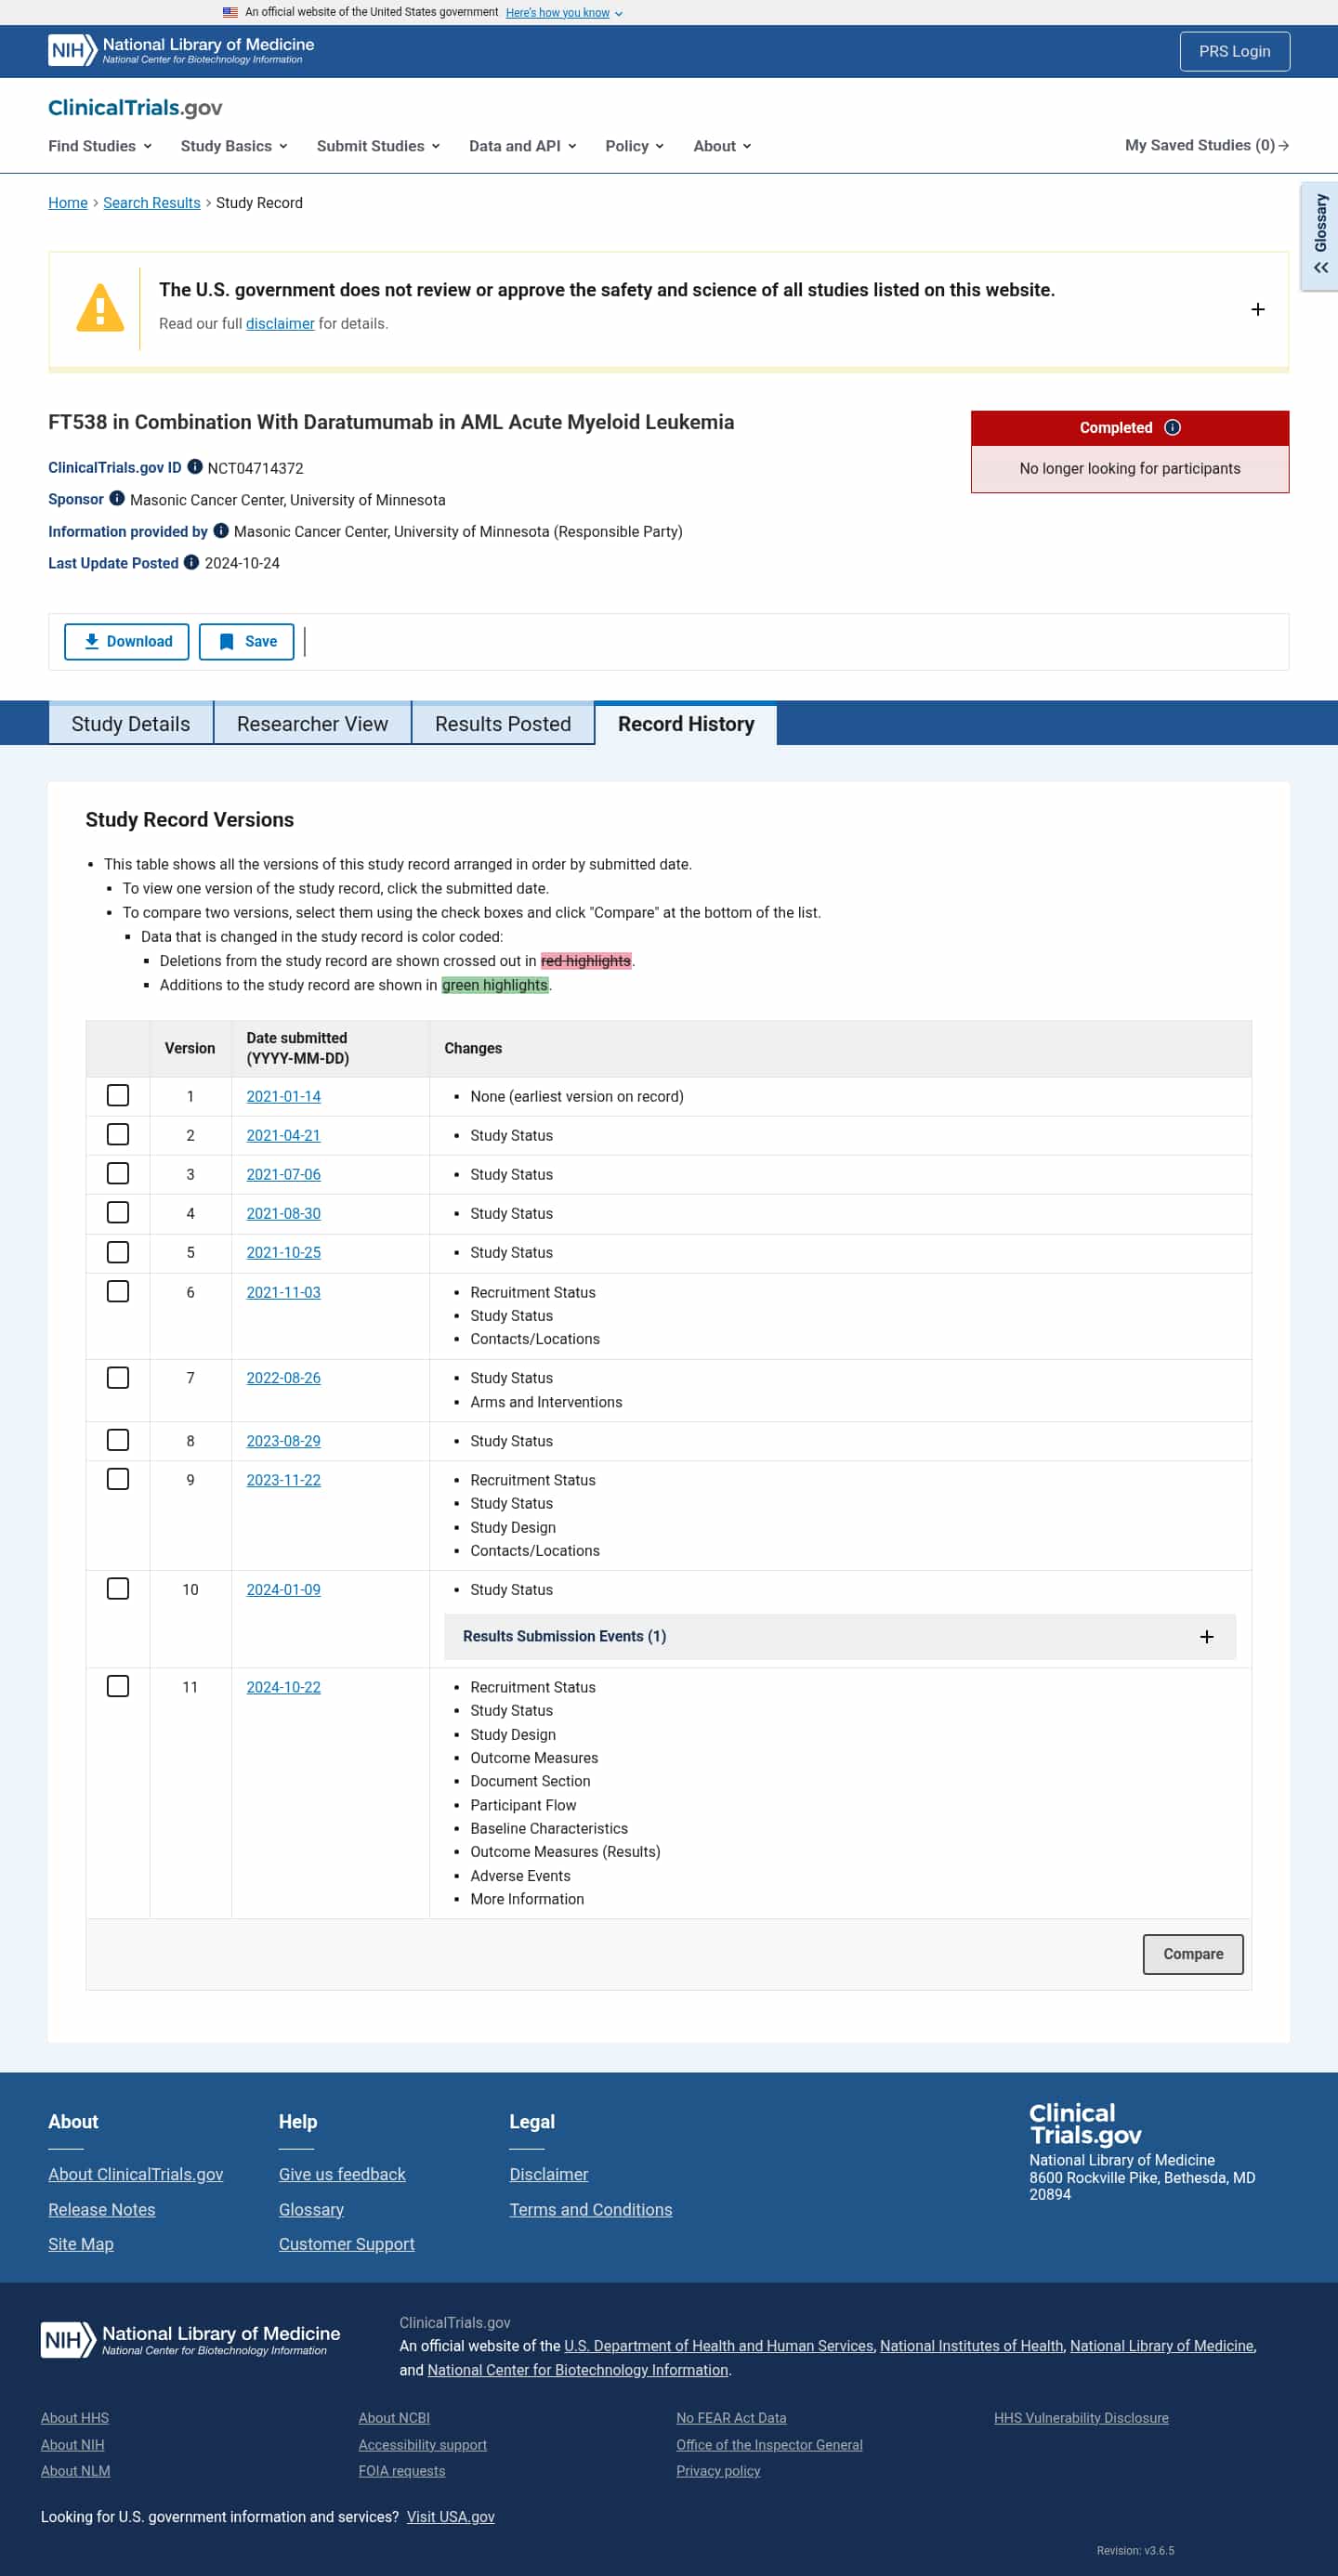Open the HHS Vulnerability Disclosure link

tap(1081, 2418)
